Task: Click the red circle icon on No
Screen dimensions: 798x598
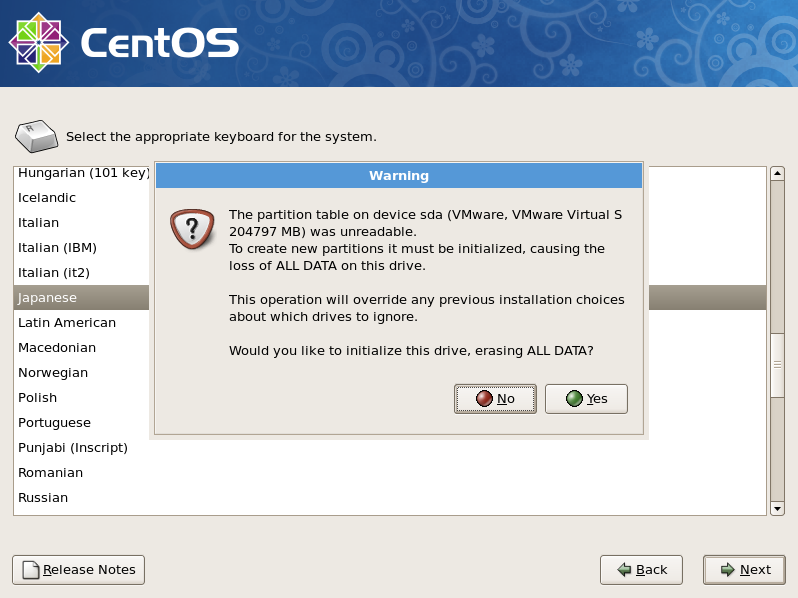Action: [x=484, y=398]
